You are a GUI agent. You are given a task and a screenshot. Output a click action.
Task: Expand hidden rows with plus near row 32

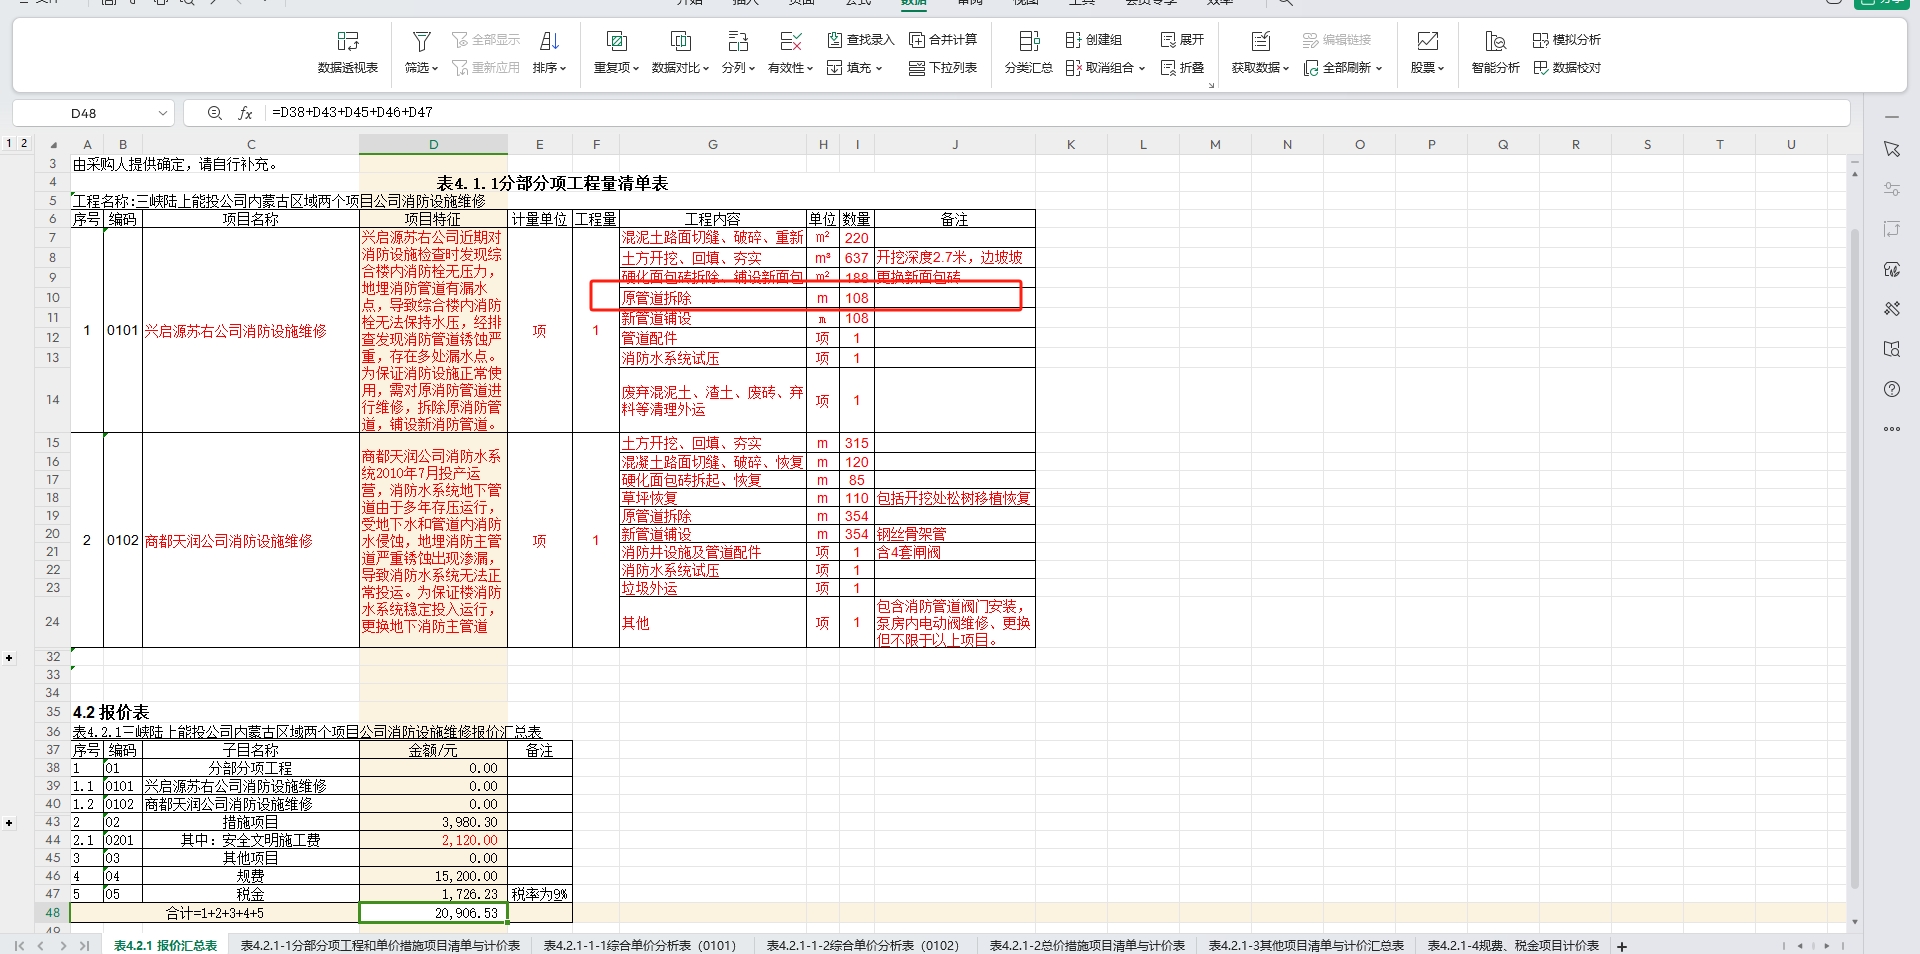[x=9, y=657]
